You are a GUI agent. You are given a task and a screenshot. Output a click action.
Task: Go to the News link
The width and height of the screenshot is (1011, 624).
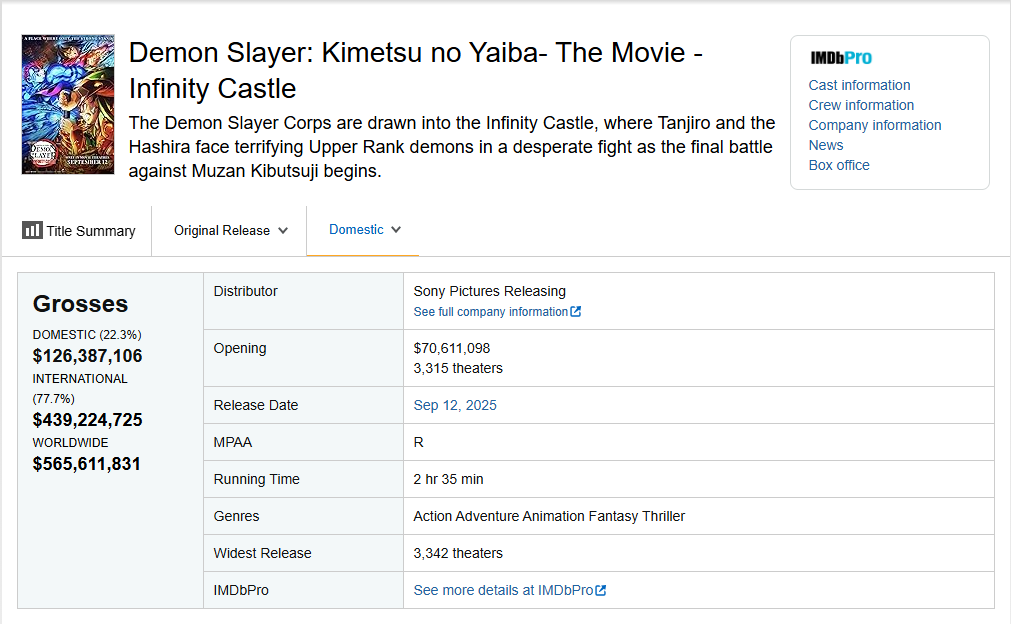[826, 145]
